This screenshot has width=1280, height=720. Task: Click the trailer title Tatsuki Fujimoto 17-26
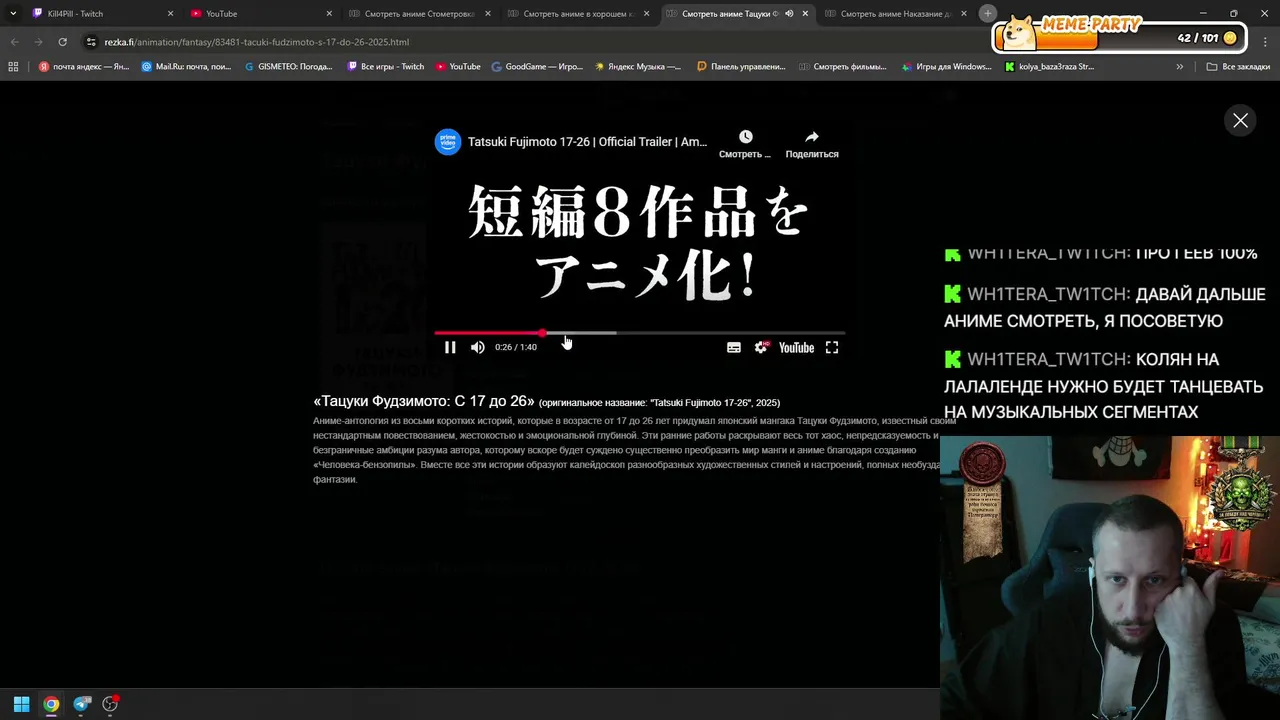click(587, 142)
